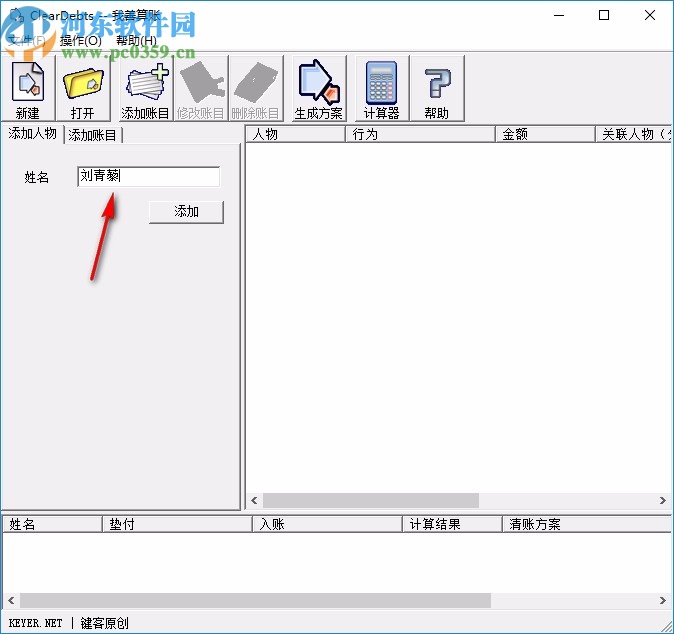Click the 清账方案 column header

(x=587, y=524)
